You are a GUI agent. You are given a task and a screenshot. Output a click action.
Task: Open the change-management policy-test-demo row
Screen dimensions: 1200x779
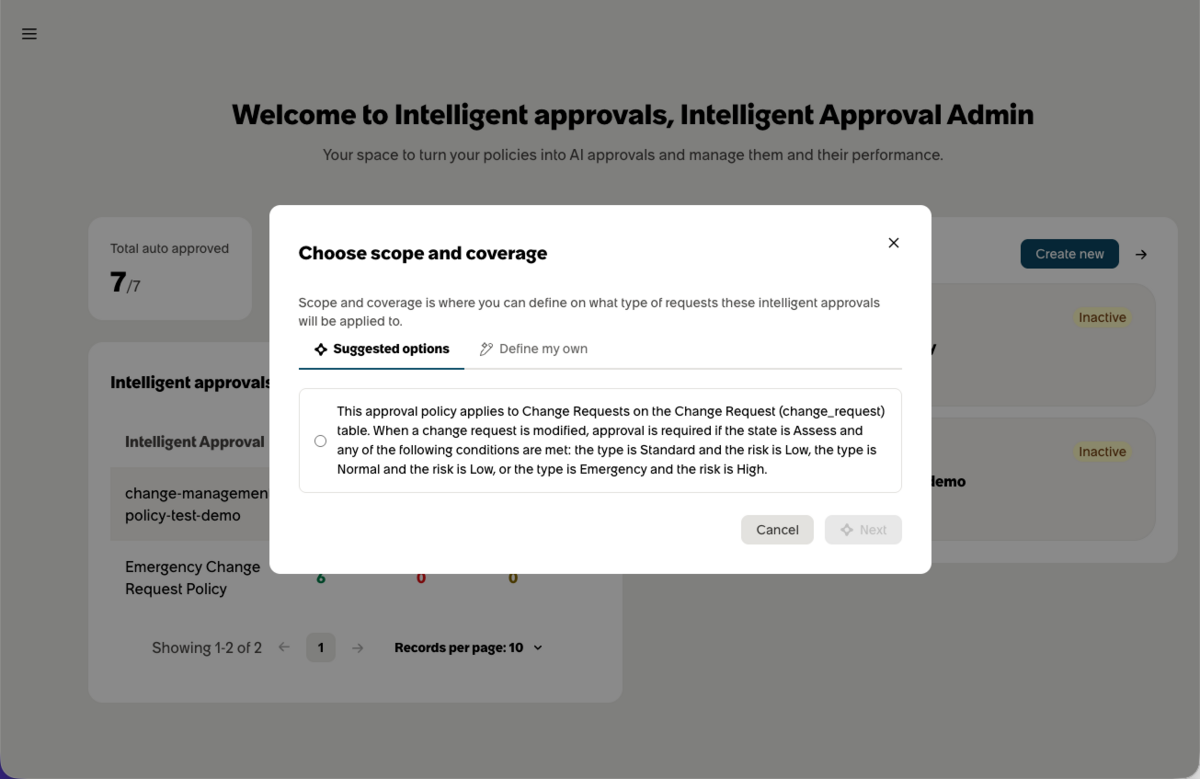click(190, 504)
